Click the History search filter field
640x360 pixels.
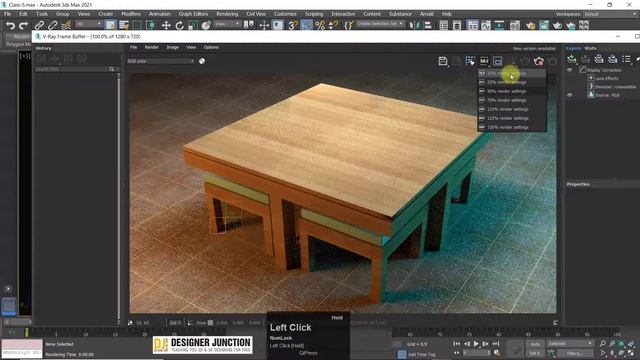71,69
